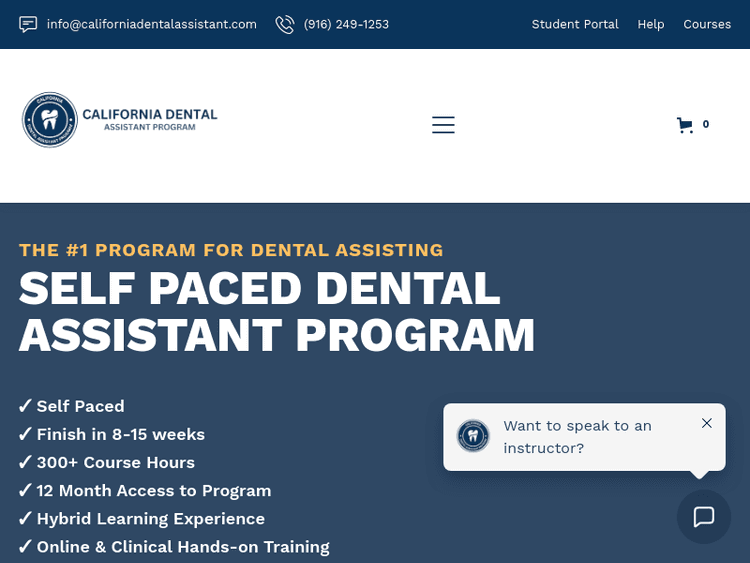
Task: Open the Courses menu item
Action: (x=707, y=24)
